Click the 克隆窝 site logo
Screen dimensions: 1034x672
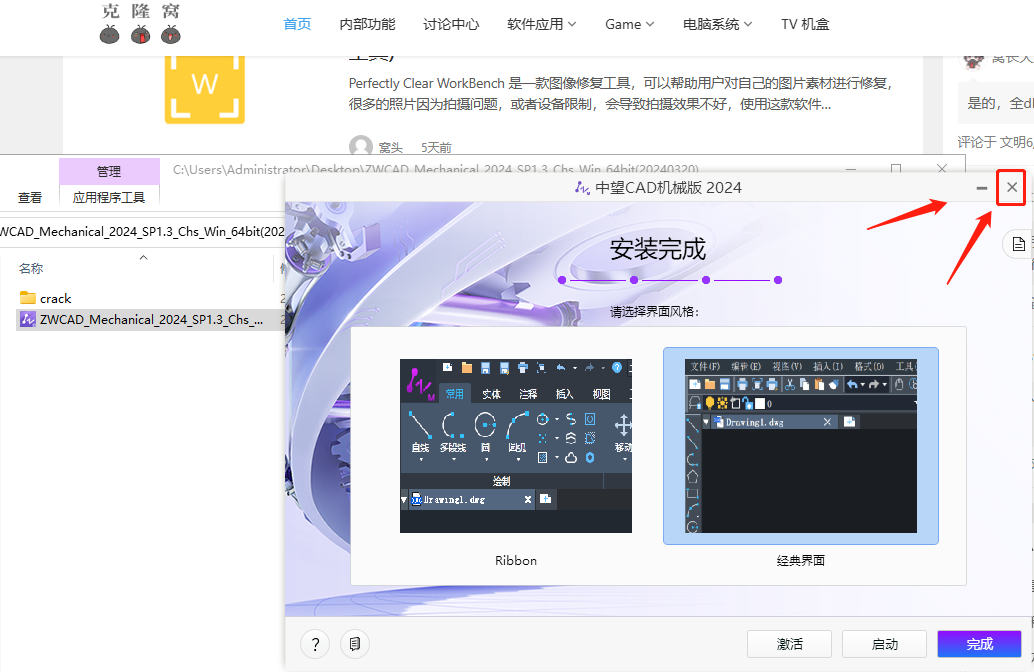pos(140,24)
